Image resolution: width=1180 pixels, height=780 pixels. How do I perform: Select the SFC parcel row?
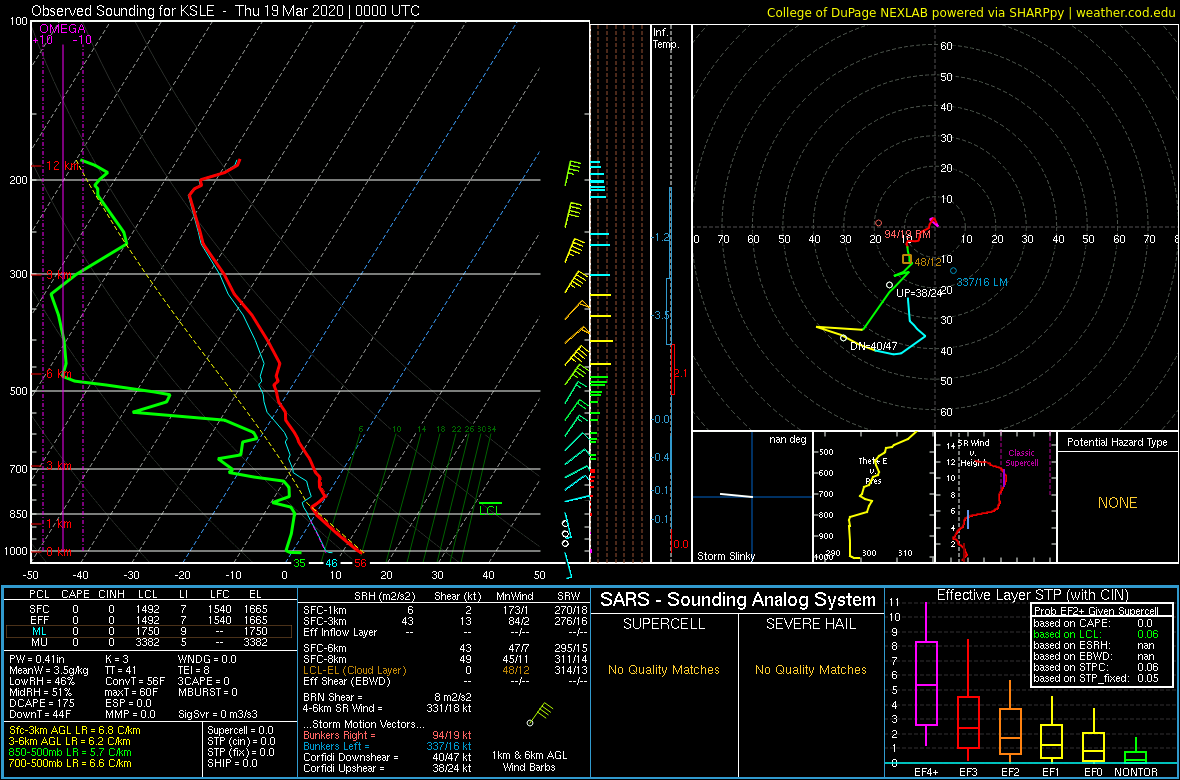149,608
